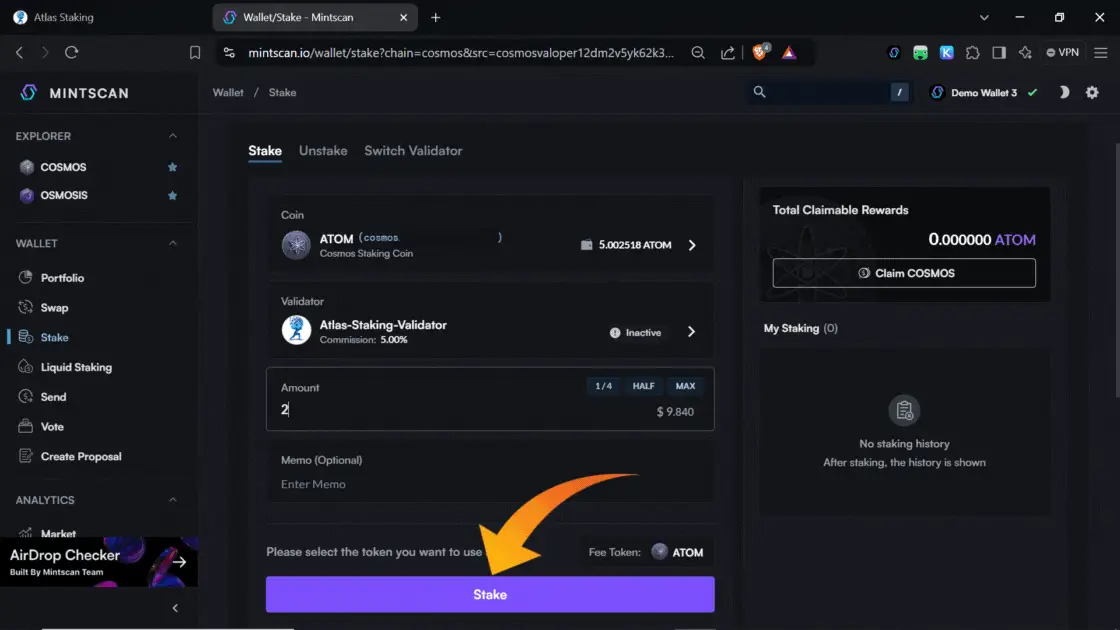Toggle dark/light mode moon icon
Viewport: 1120px width, 630px height.
pyautogui.click(x=1064, y=92)
